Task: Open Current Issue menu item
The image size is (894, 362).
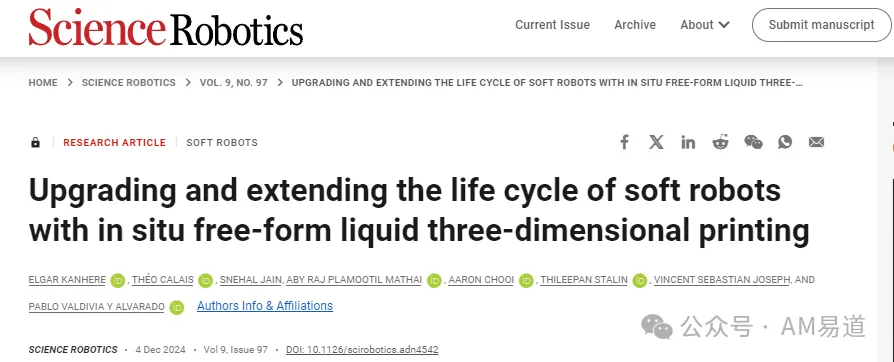Action: click(552, 25)
